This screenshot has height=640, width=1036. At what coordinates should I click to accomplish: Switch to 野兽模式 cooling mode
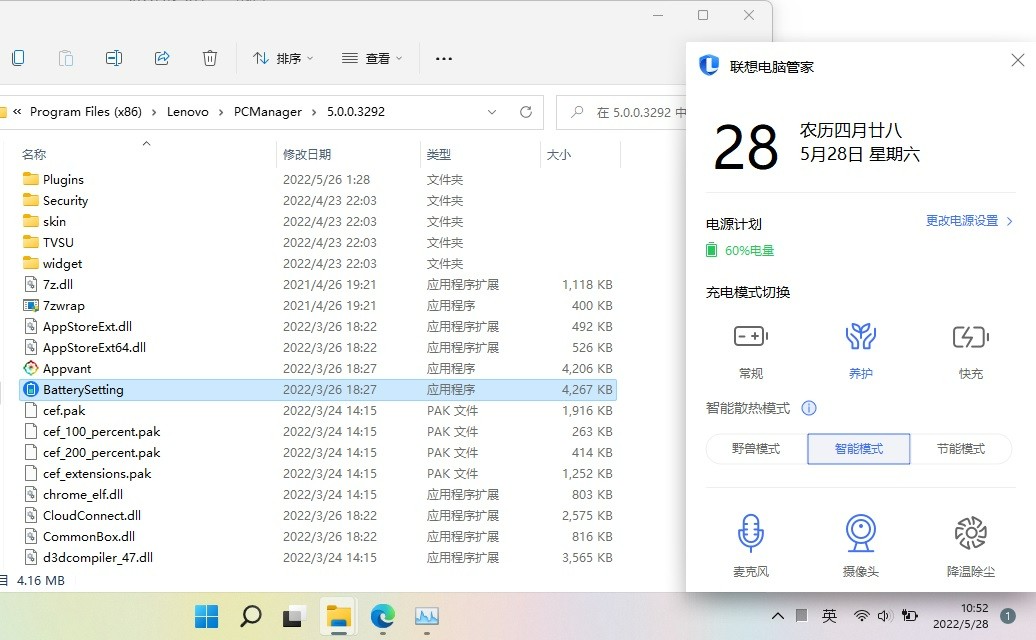pos(757,449)
